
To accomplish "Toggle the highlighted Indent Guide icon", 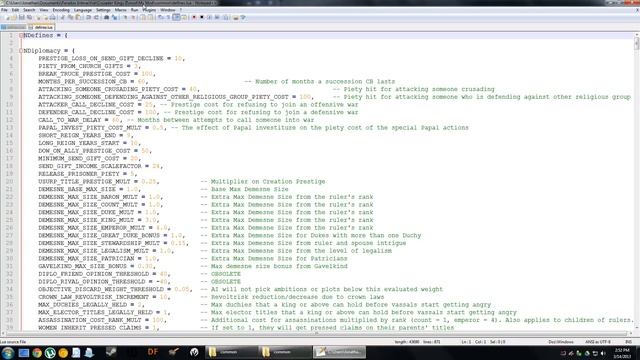I will [x=176, y=18].
